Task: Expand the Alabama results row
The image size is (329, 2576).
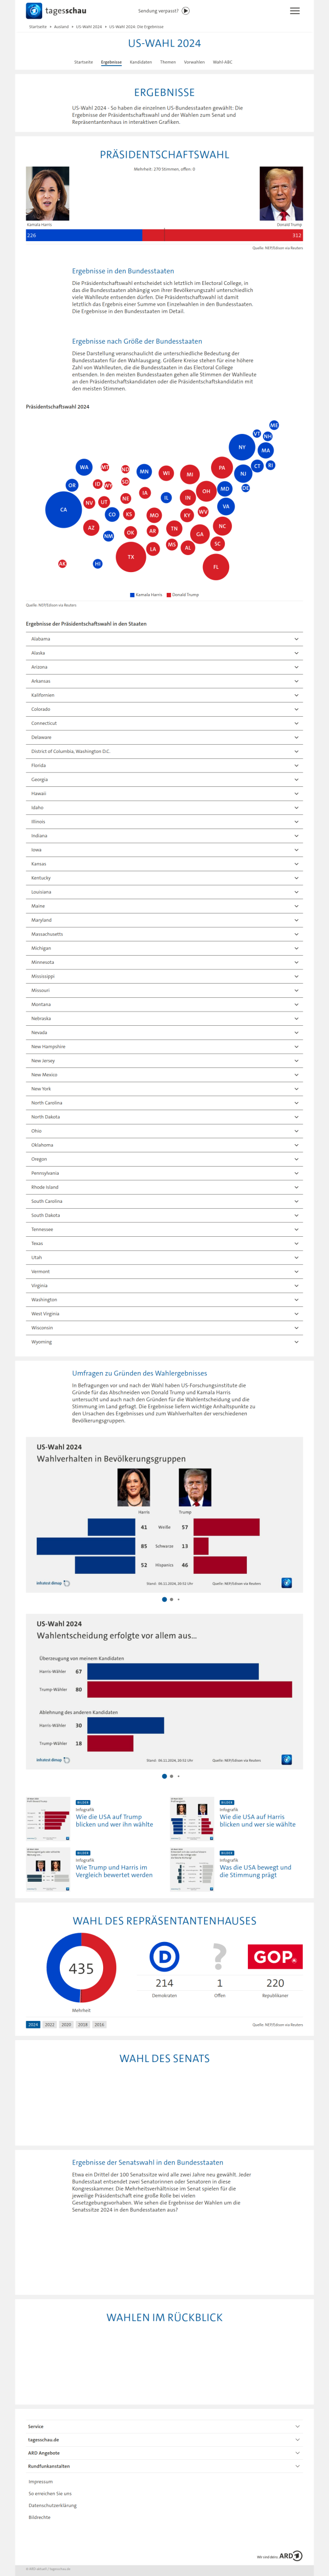Action: (x=164, y=639)
